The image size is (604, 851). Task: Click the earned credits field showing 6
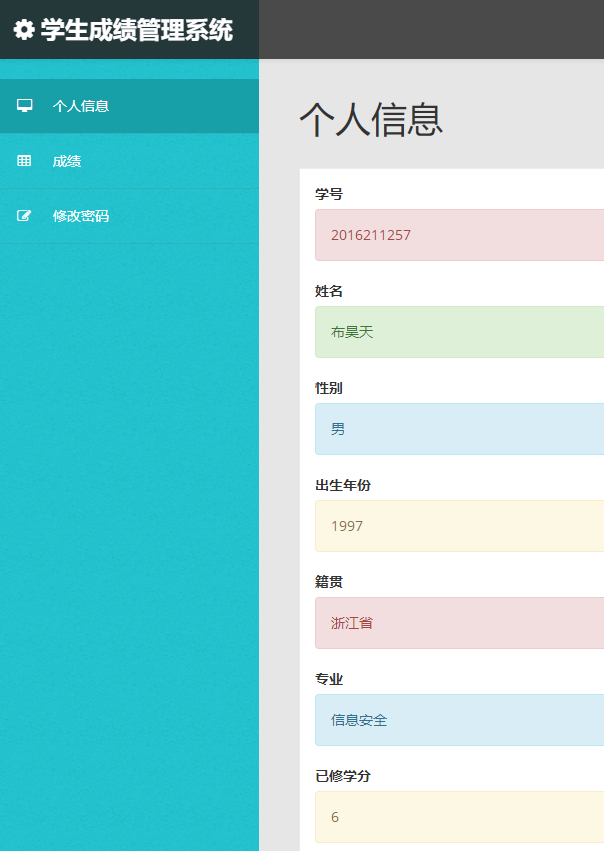[x=459, y=817]
